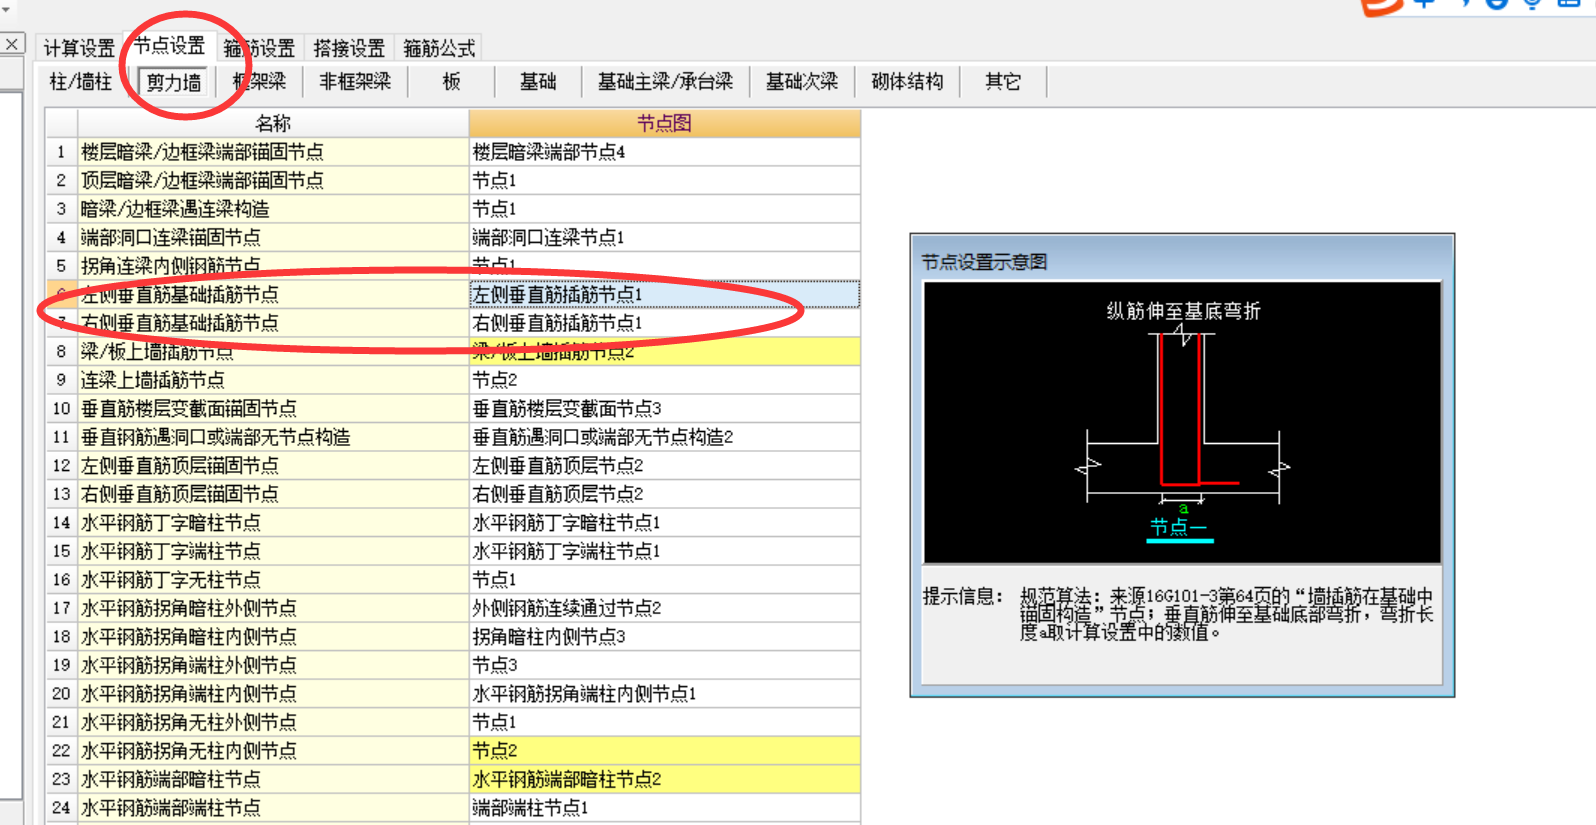Select row 水平钢筋拐角无柱外侧节点
Viewport: 1596px width, 825px height.
(x=272, y=722)
